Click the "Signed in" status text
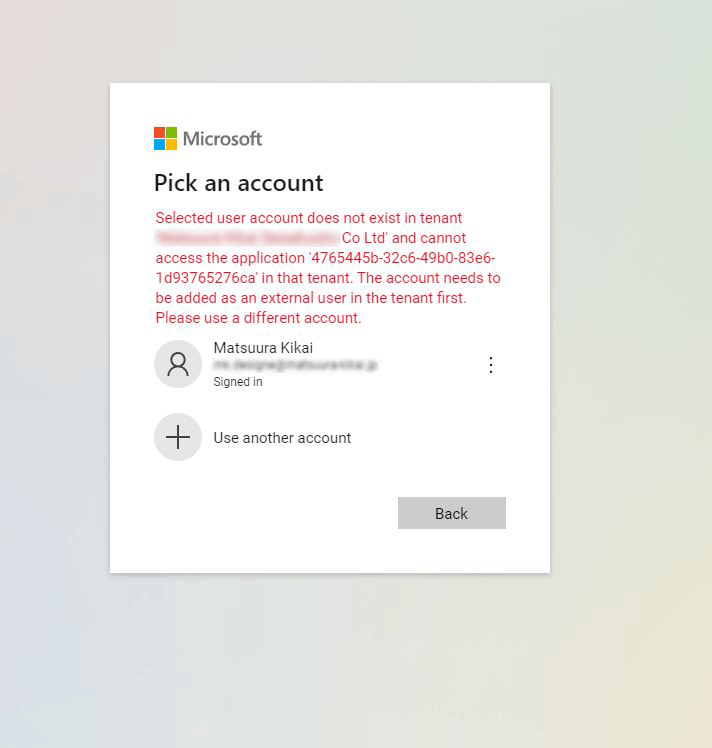The height and width of the screenshot is (748, 712). pyautogui.click(x=238, y=382)
